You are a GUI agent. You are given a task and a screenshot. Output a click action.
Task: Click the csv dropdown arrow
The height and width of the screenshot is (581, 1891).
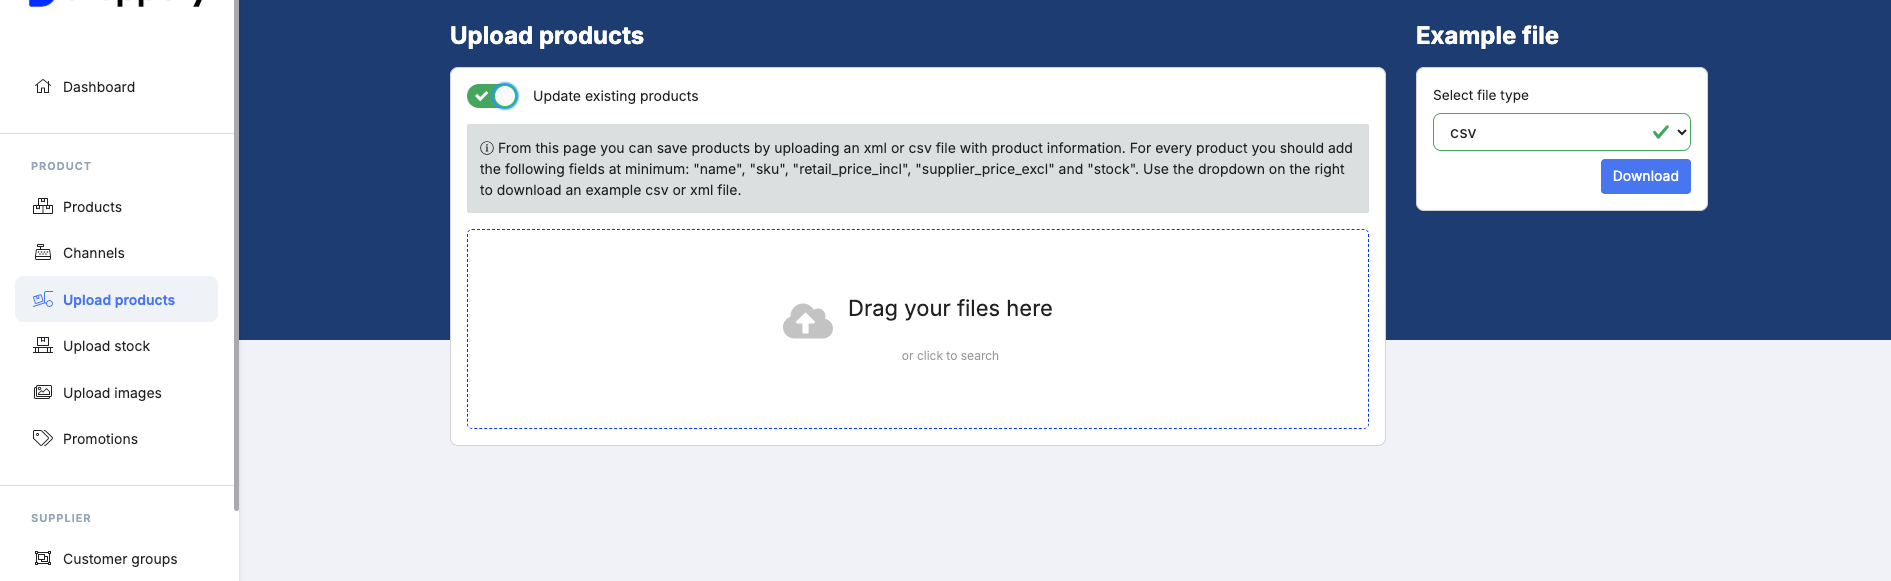tap(1682, 132)
